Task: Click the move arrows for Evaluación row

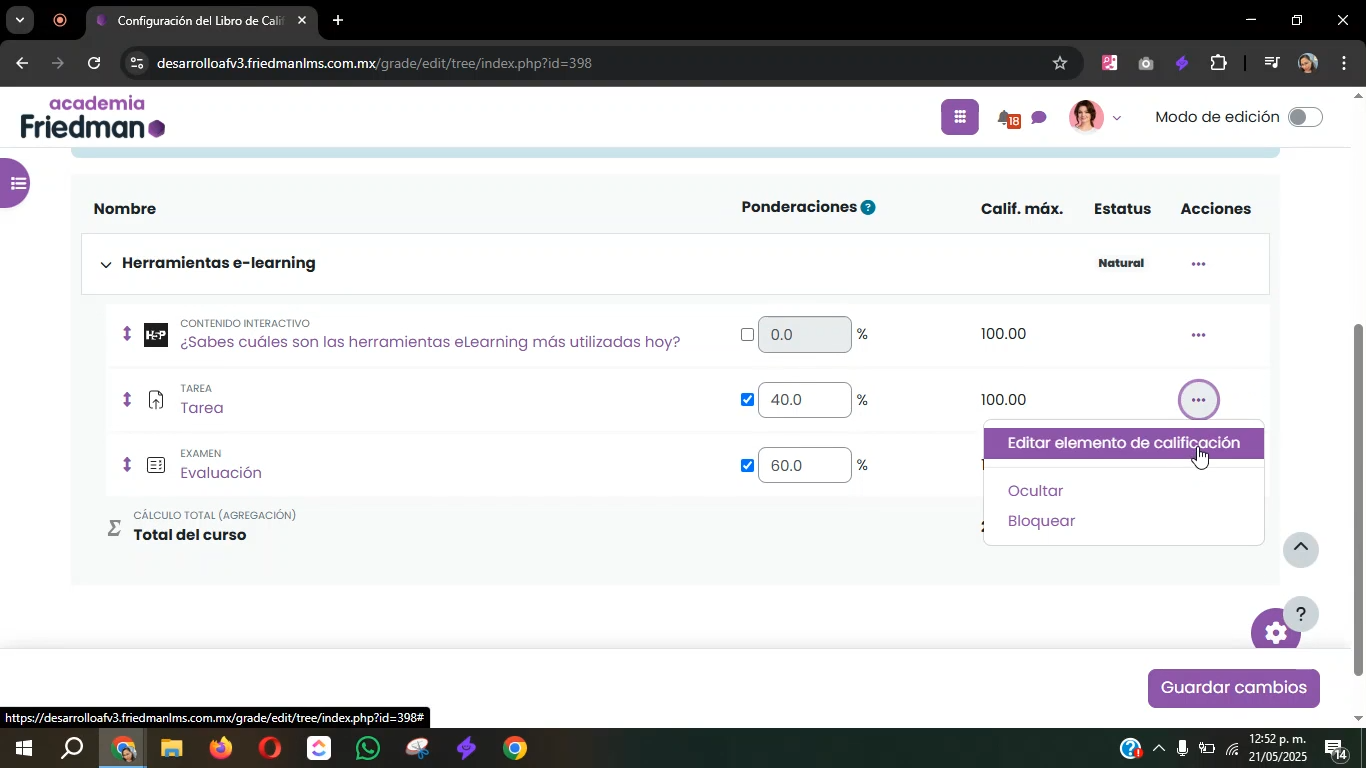Action: pos(127,464)
